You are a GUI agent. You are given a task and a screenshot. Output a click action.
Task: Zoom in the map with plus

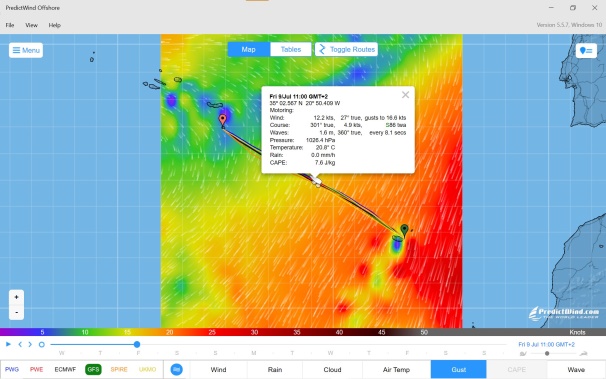point(16,297)
